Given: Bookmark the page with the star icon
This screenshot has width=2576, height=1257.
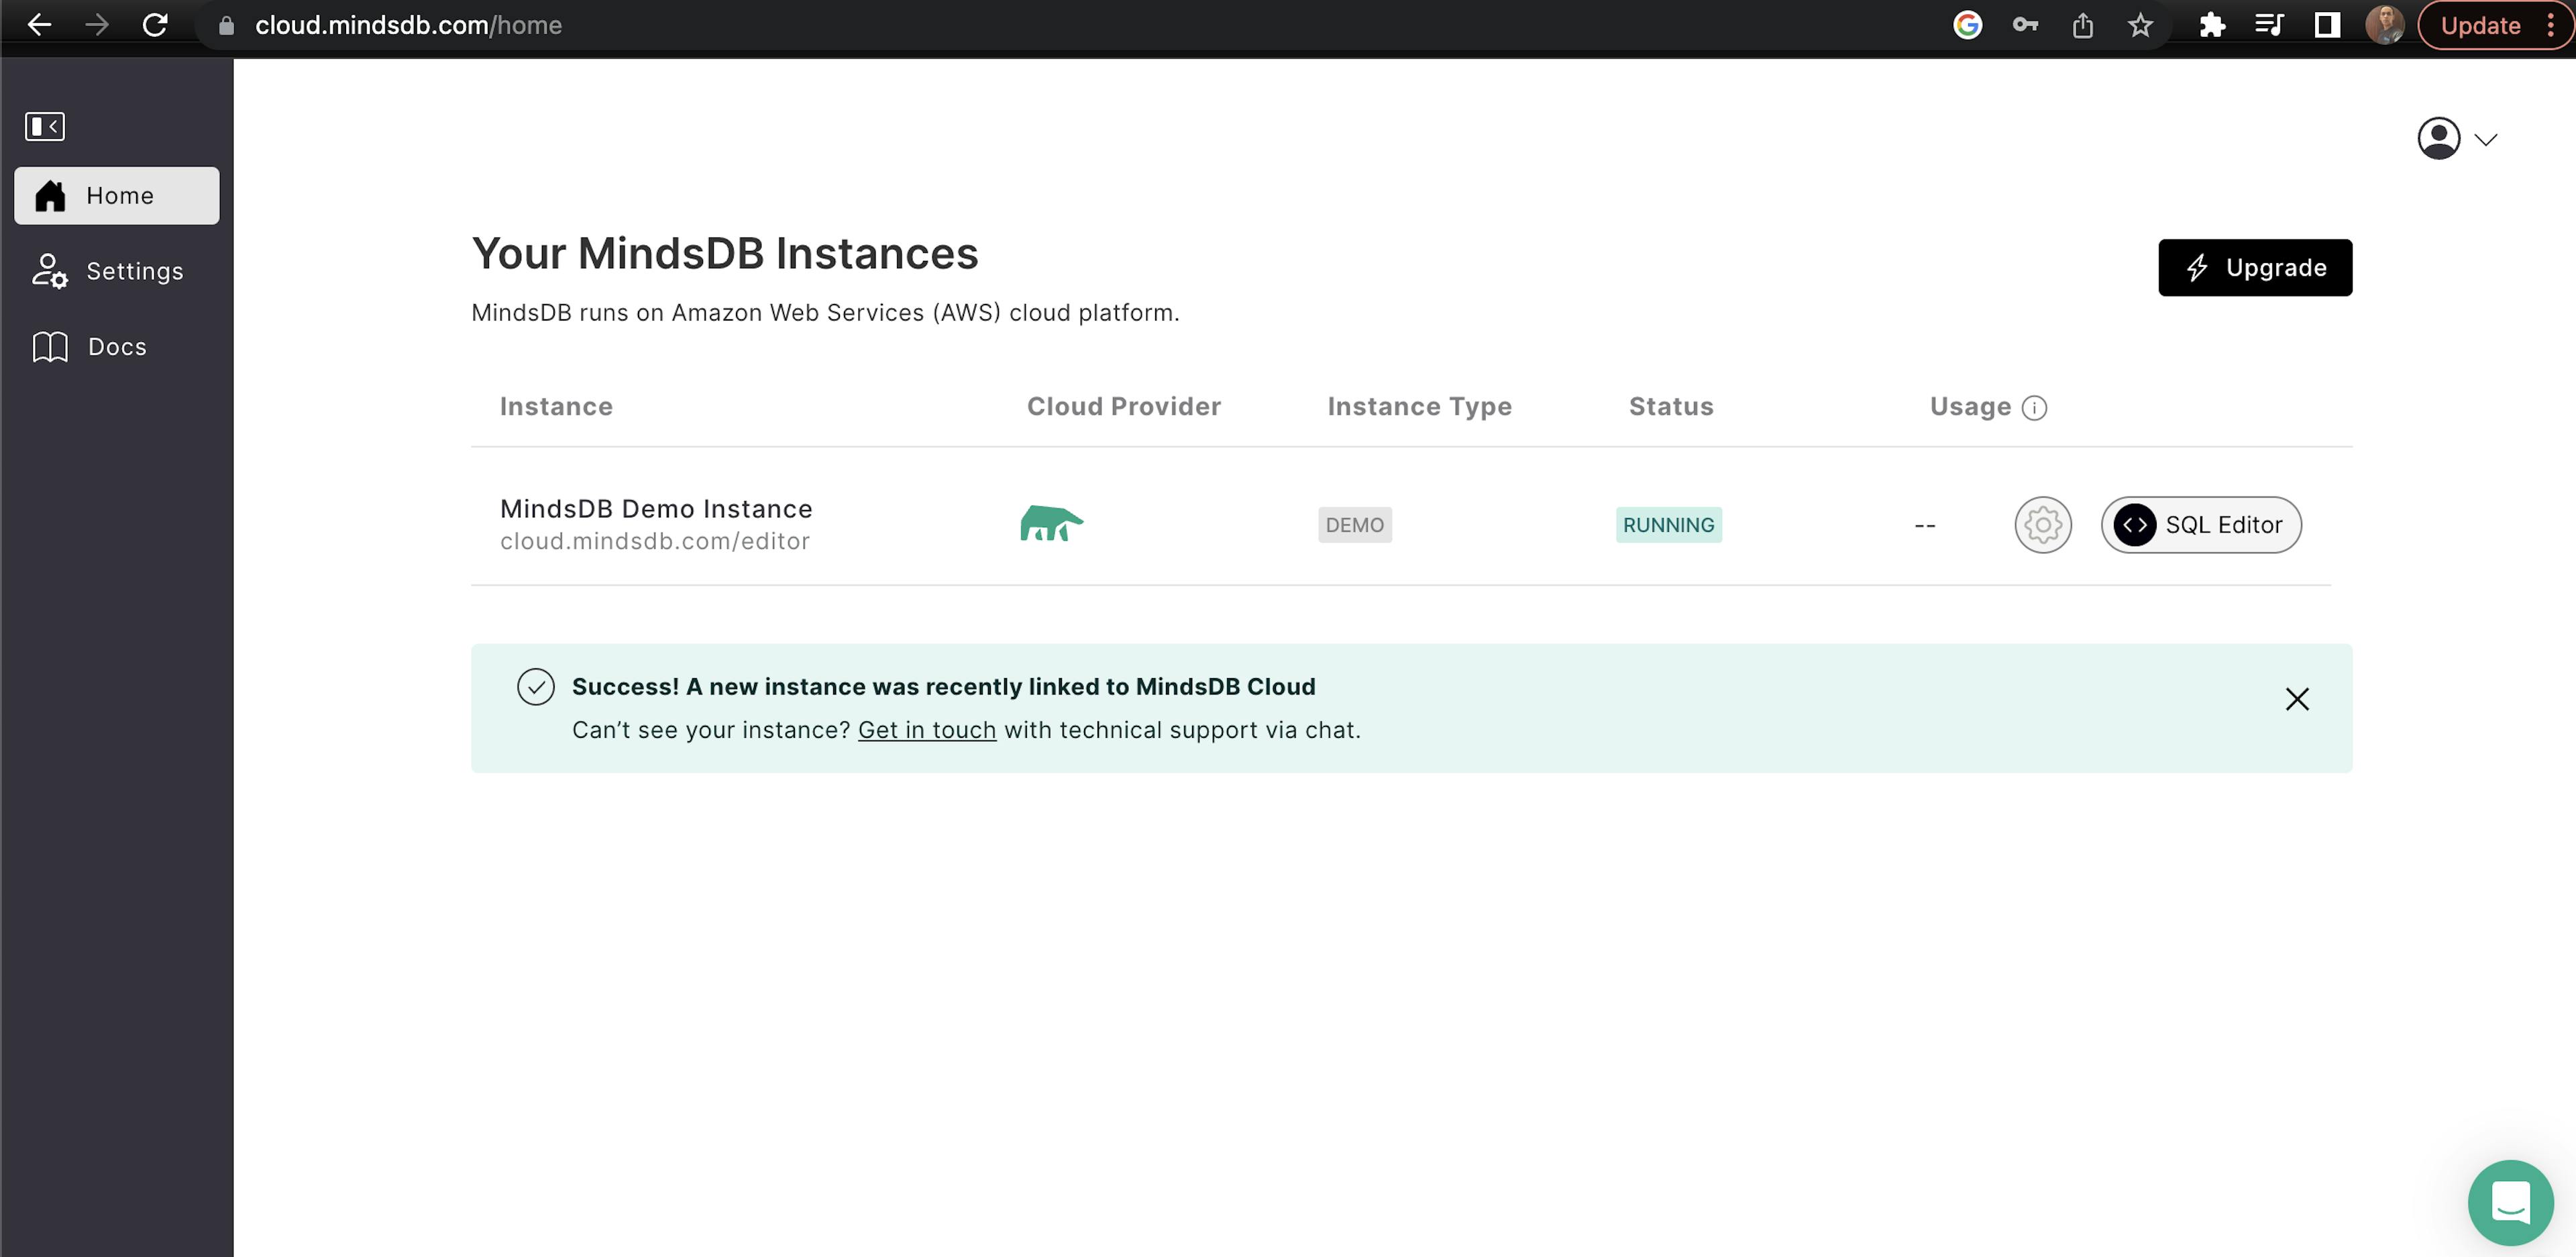Looking at the screenshot, I should 2141,24.
